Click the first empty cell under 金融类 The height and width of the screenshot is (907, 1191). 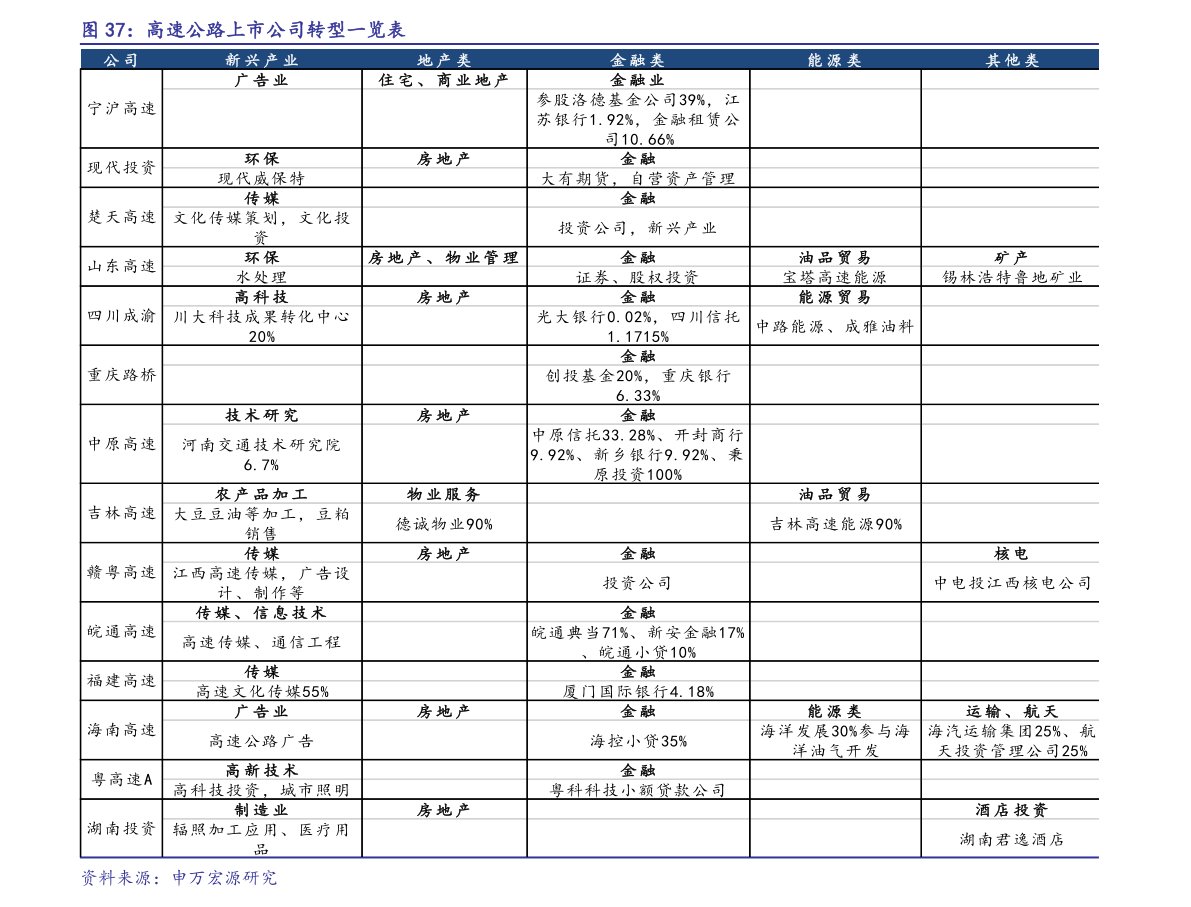637,79
